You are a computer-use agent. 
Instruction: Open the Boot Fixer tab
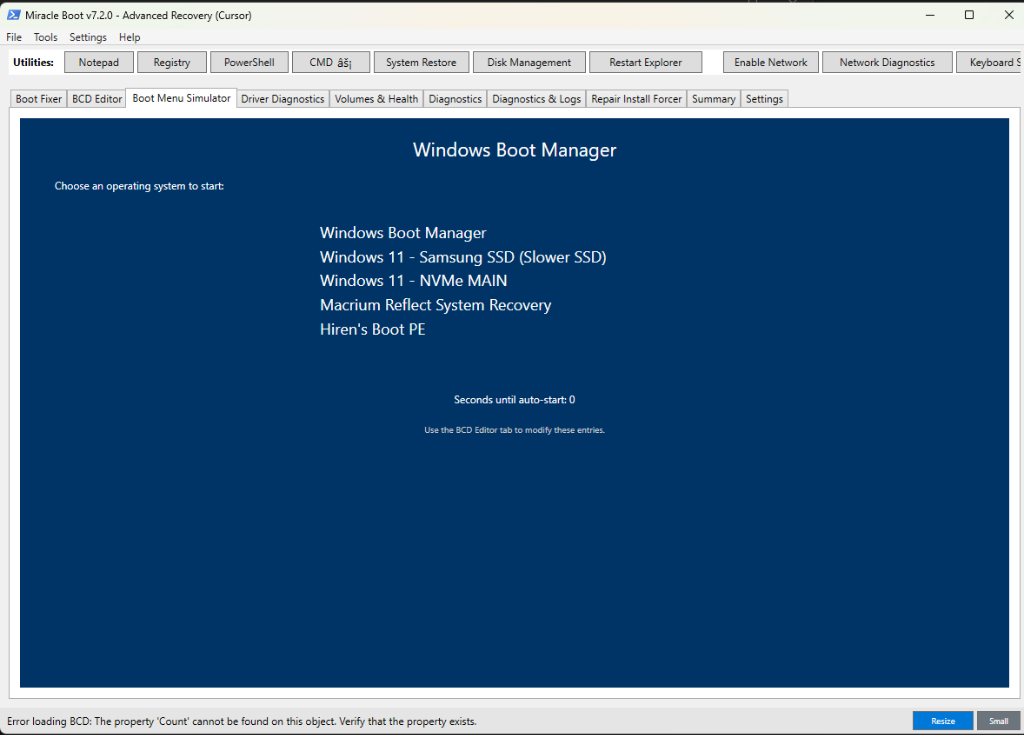point(37,98)
